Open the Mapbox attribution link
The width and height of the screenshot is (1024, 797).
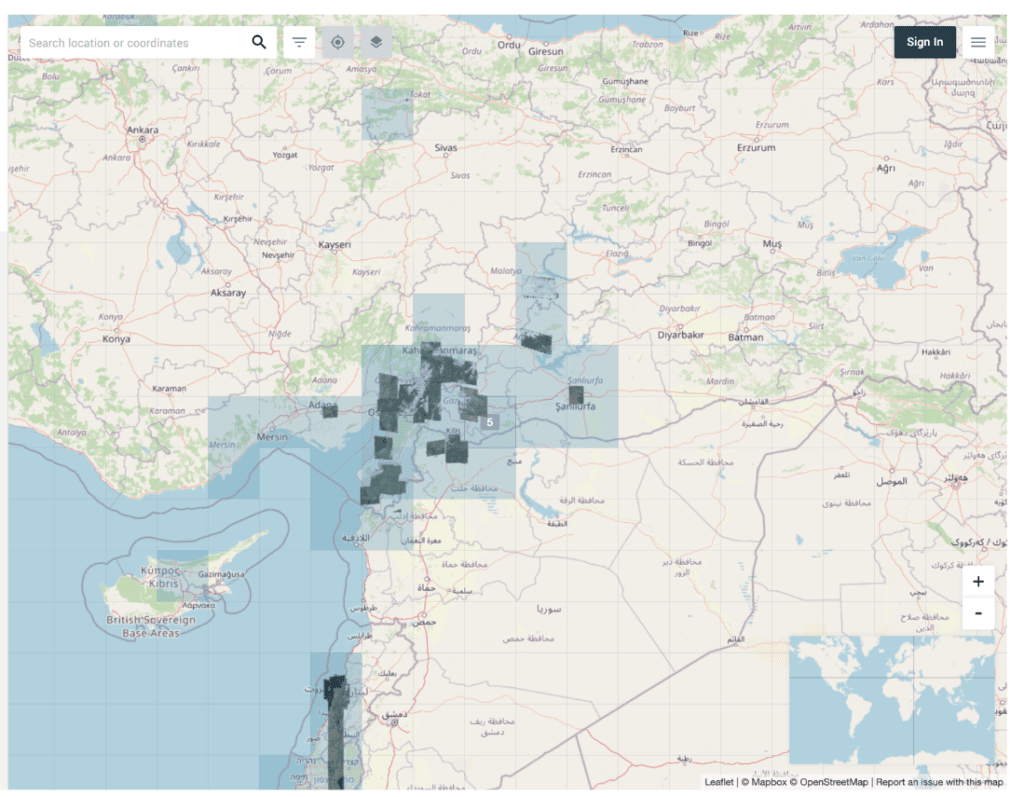click(768, 782)
